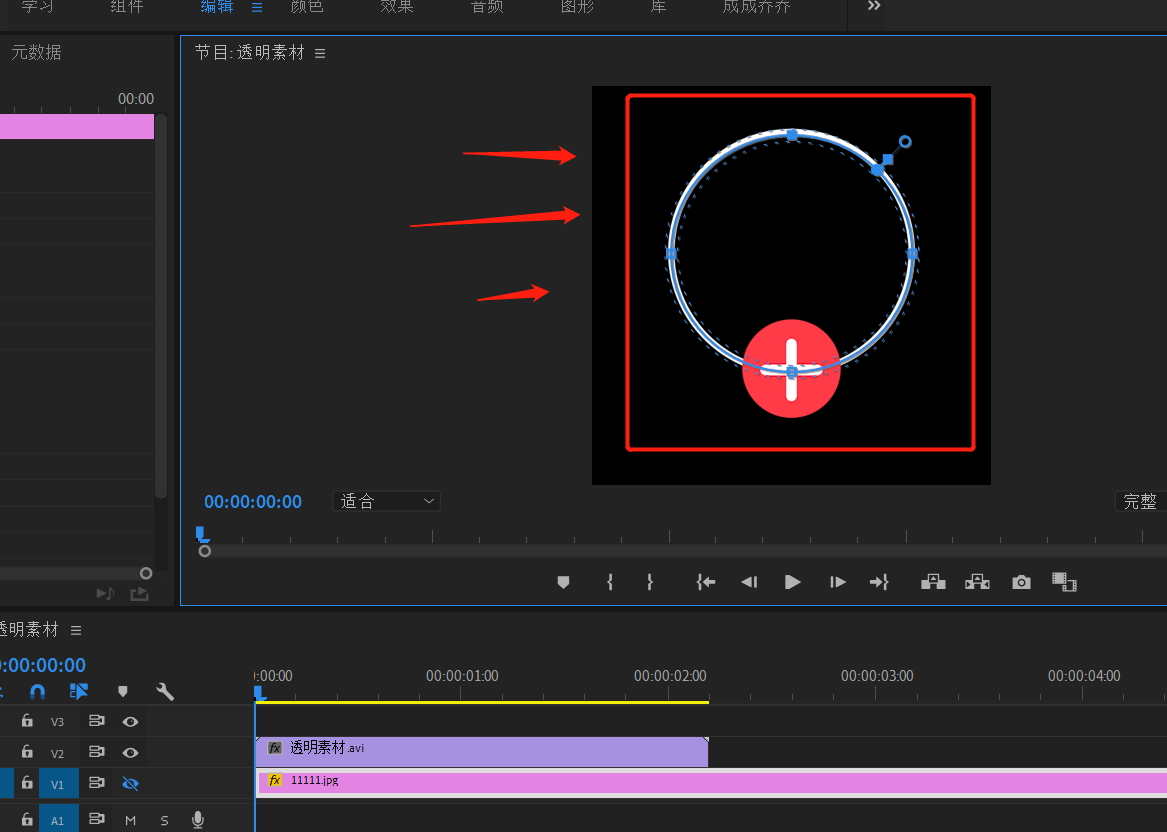Viewport: 1167px width, 832px height.
Task: Click timeline ruler at 00:00:03:00
Action: (877, 676)
